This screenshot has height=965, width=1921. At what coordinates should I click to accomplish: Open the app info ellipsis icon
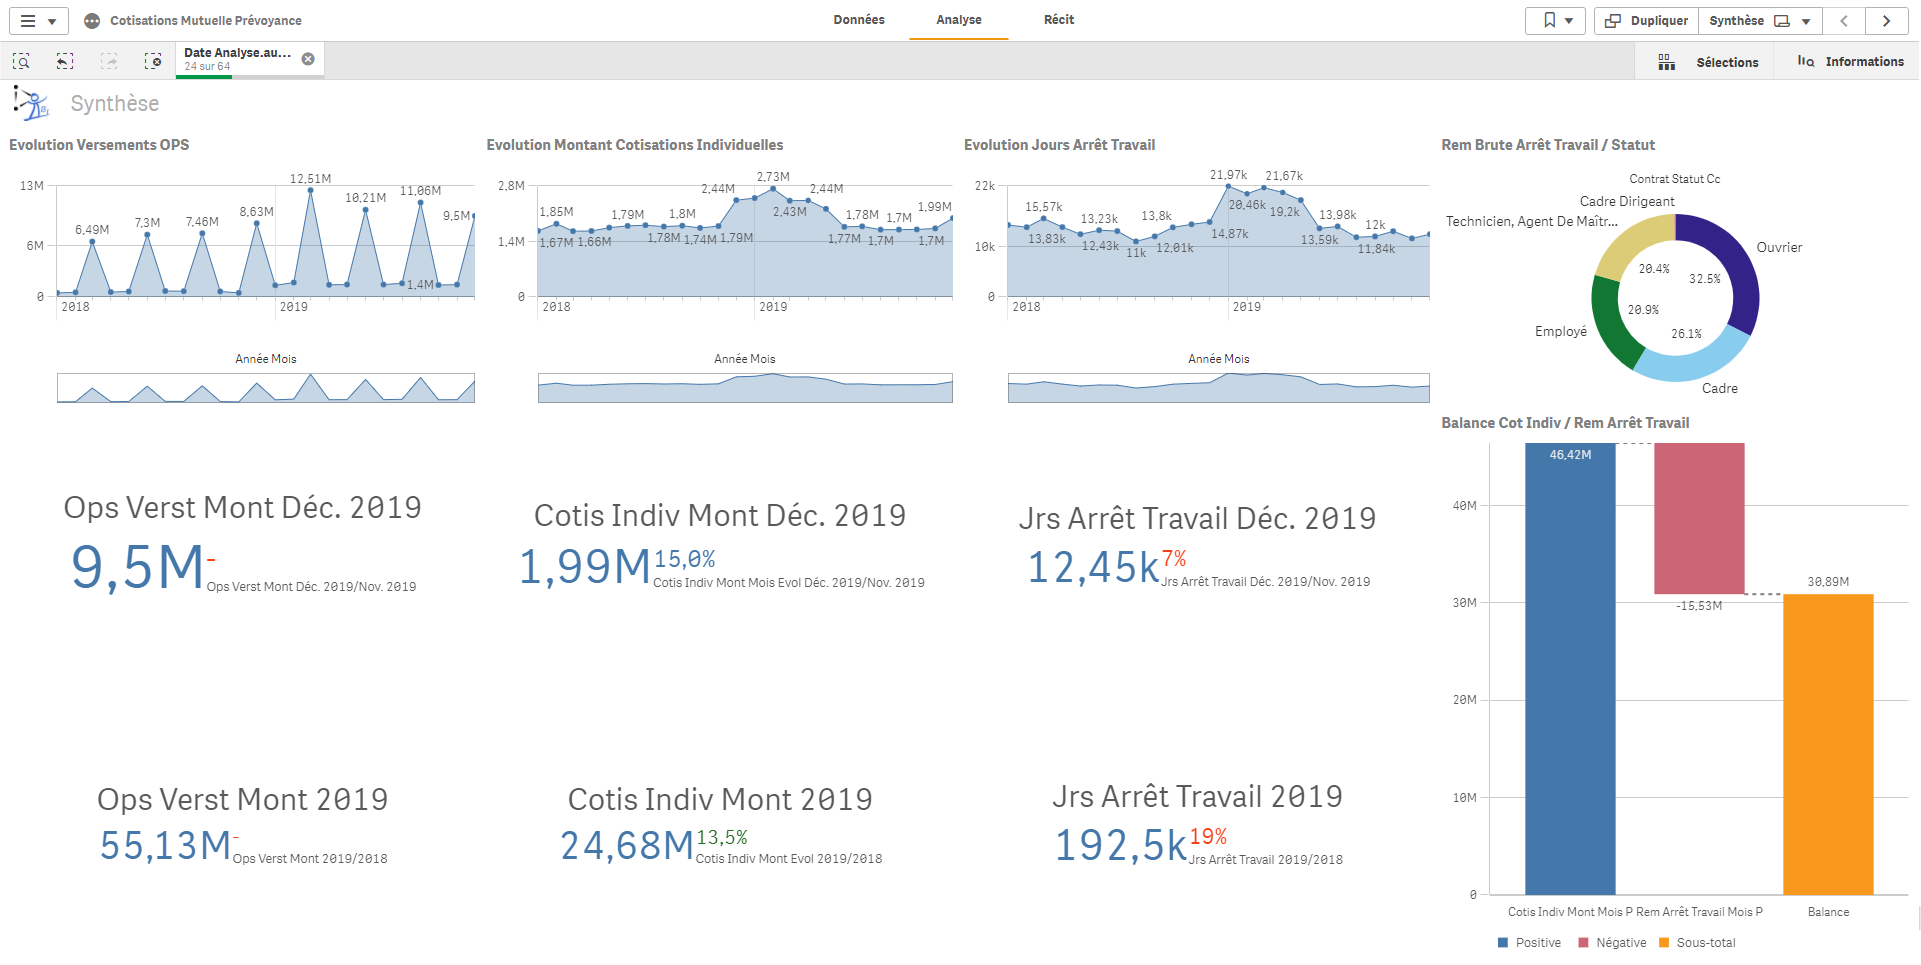point(92,20)
